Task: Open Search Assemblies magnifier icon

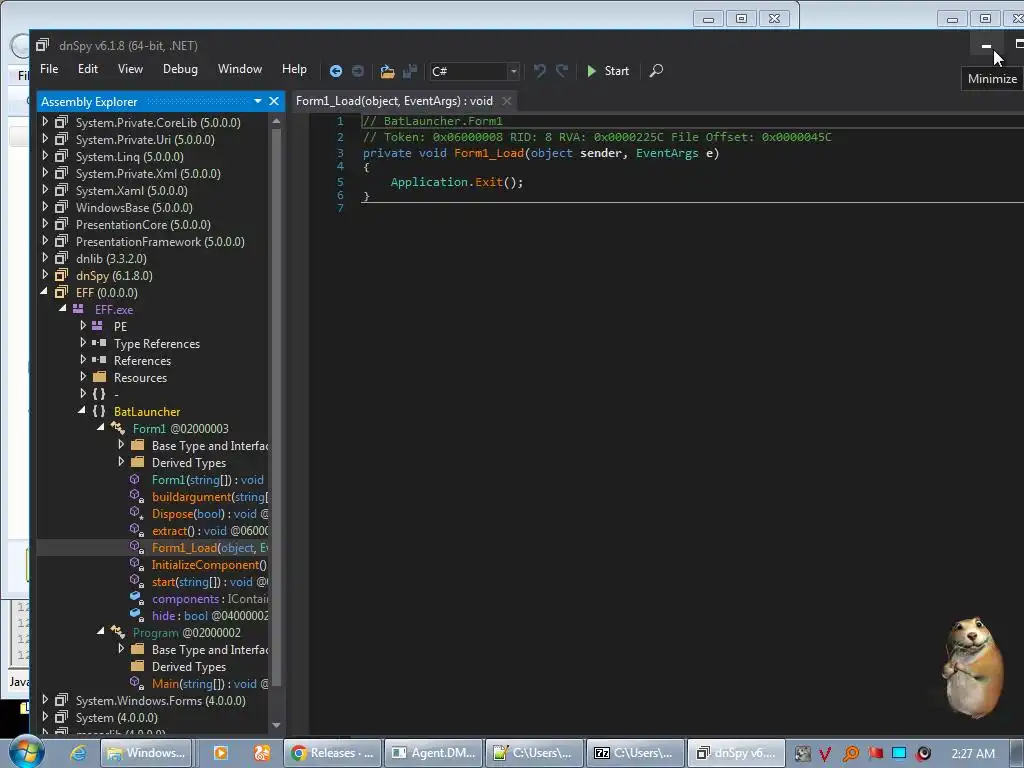Action: (x=656, y=71)
